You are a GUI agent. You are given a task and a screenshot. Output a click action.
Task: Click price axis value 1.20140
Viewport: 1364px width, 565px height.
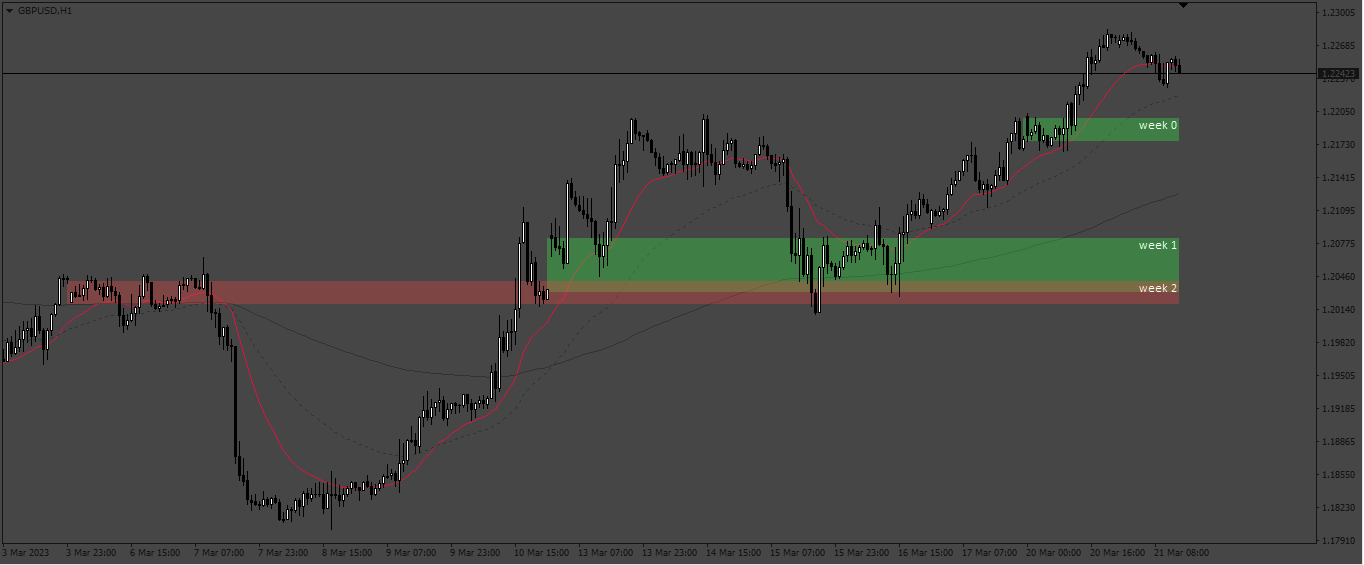point(1338,309)
